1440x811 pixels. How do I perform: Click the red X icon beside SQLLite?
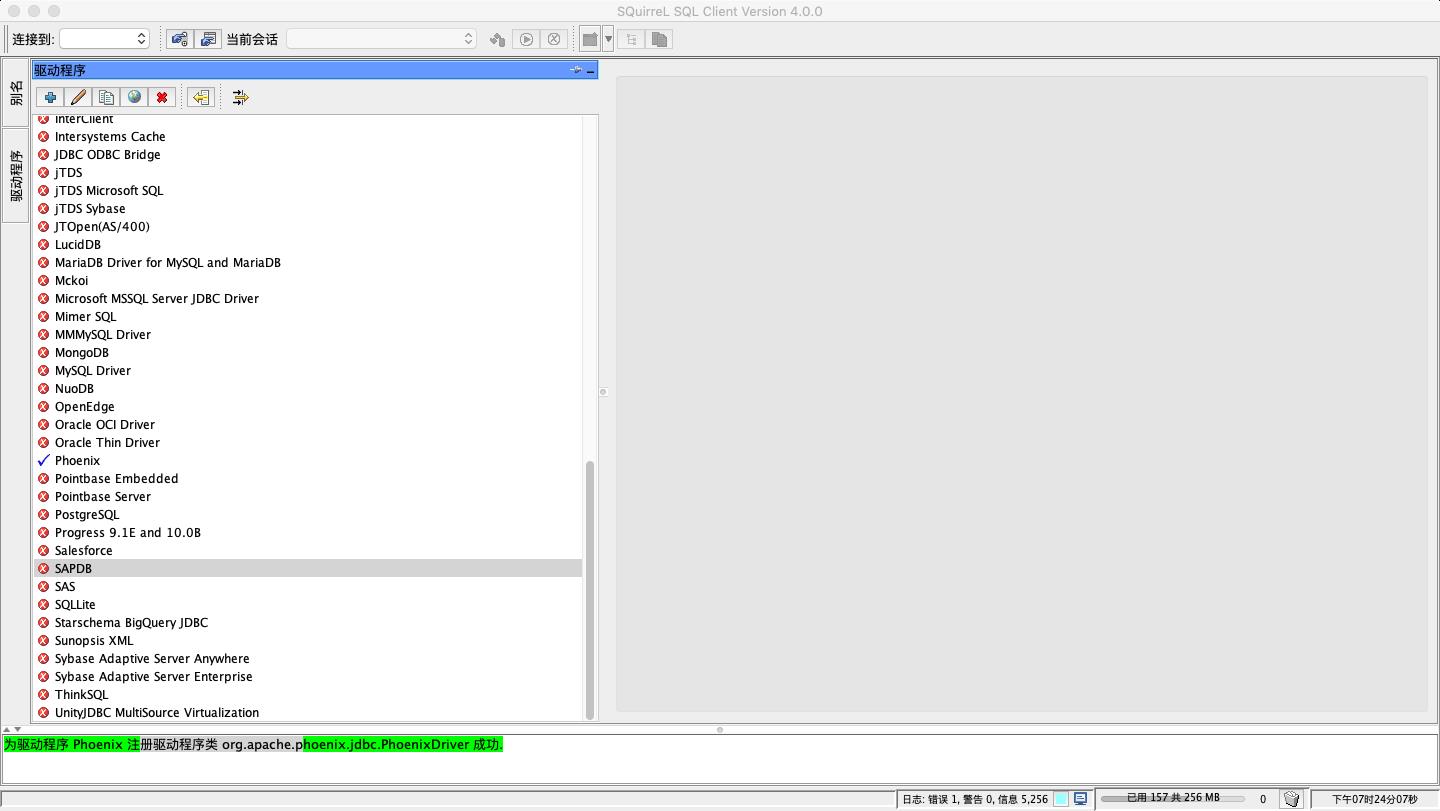point(43,604)
